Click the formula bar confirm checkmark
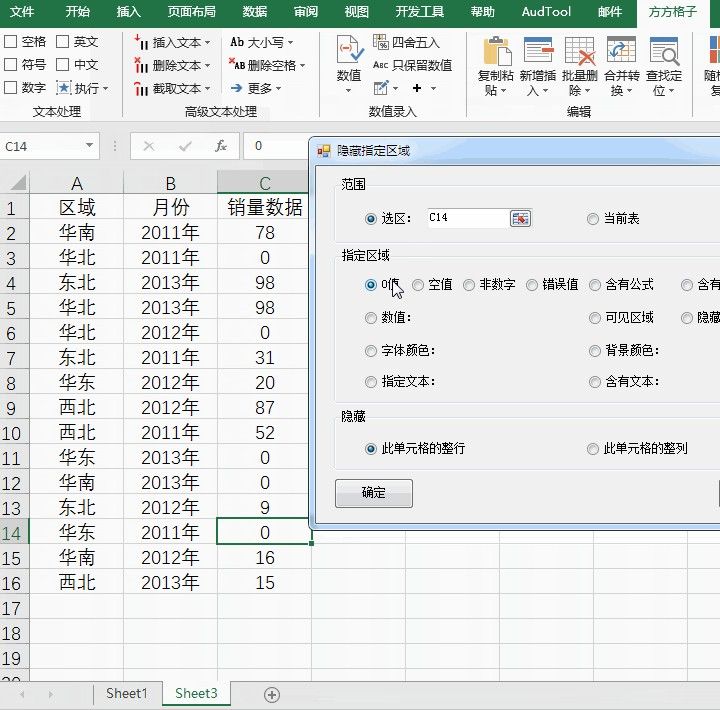 185,147
